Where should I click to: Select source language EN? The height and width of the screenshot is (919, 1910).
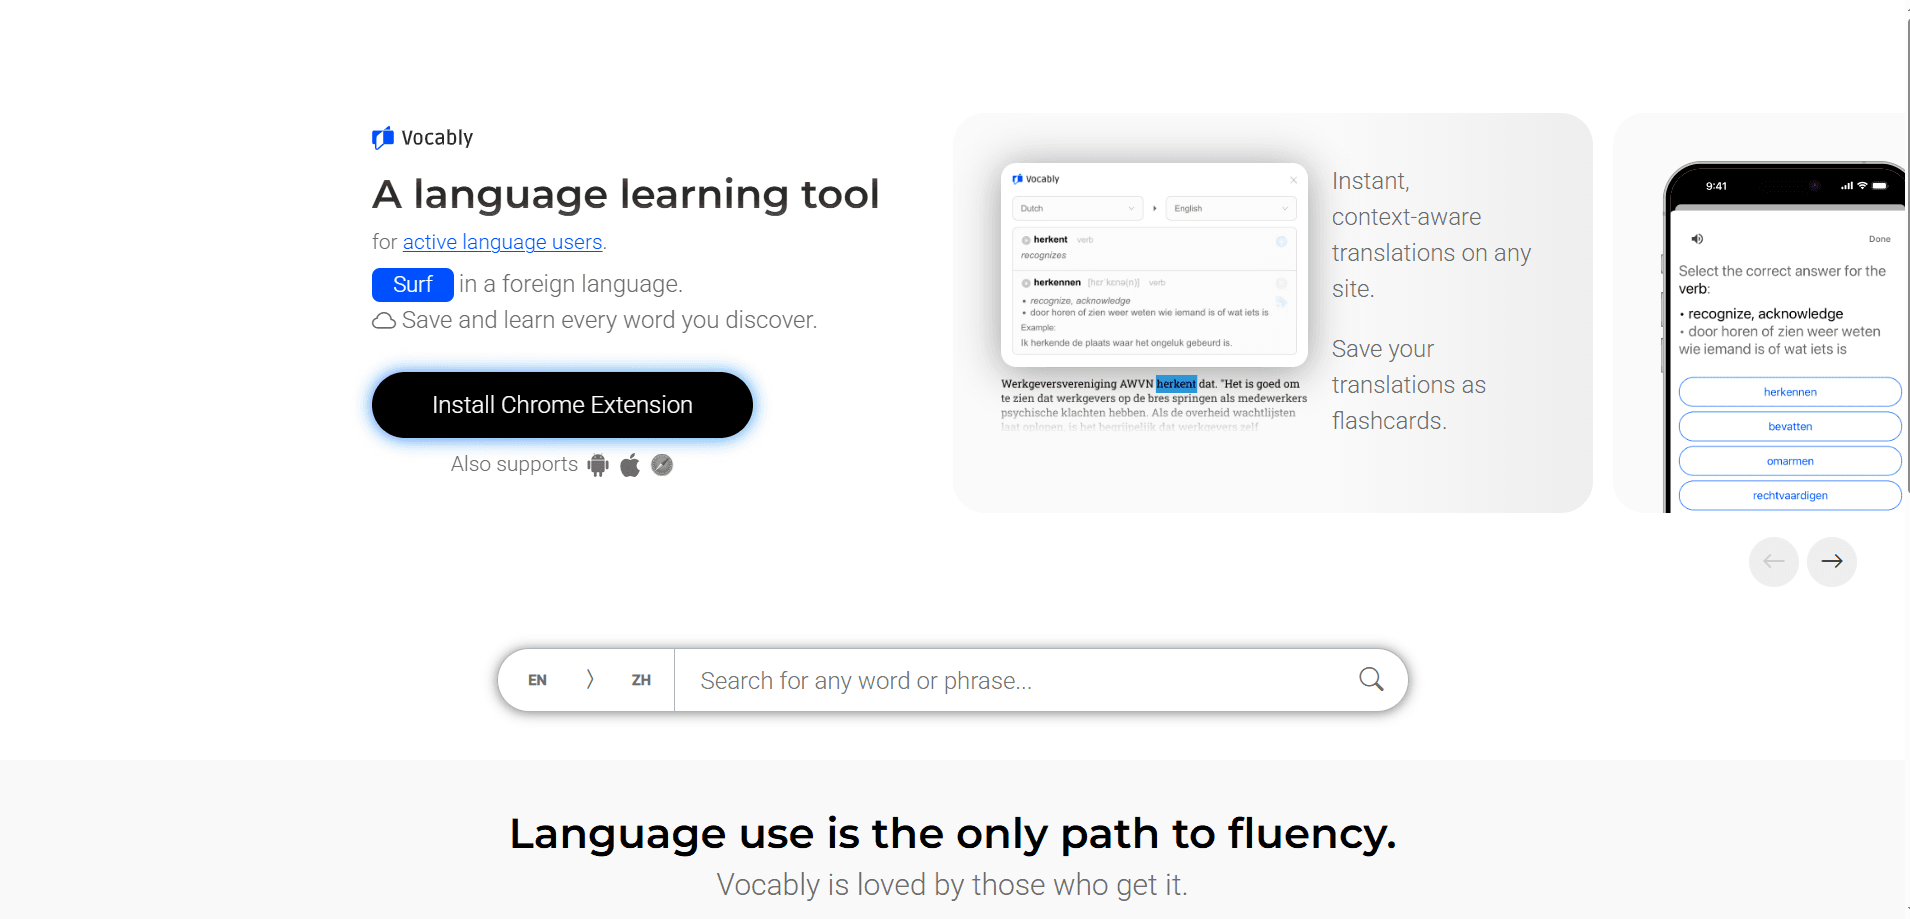point(537,680)
